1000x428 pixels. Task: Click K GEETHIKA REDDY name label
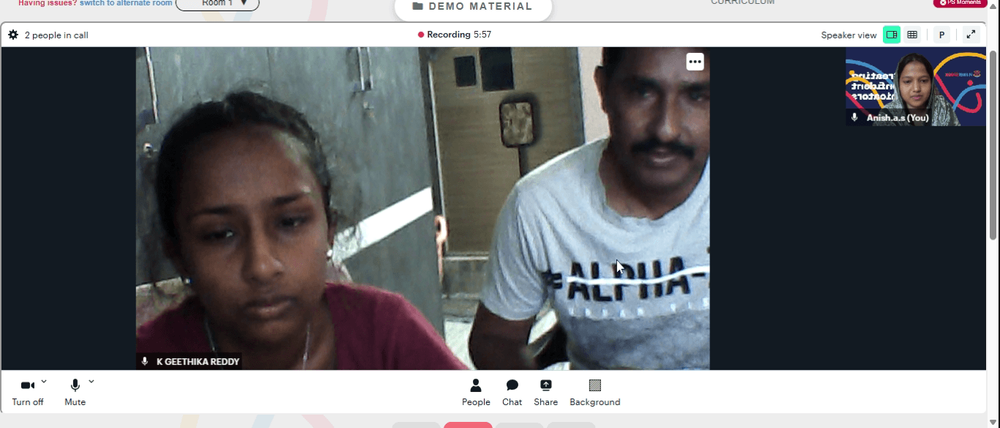pyautogui.click(x=198, y=362)
